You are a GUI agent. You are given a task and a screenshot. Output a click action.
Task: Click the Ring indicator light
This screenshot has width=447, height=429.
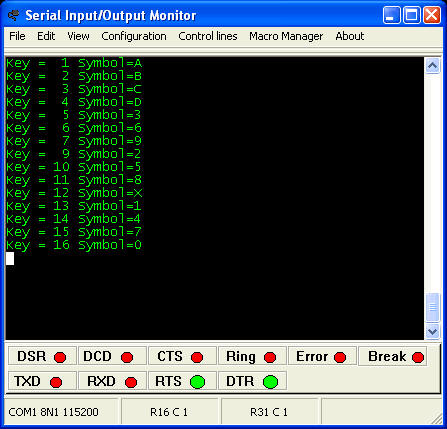pos(270,357)
